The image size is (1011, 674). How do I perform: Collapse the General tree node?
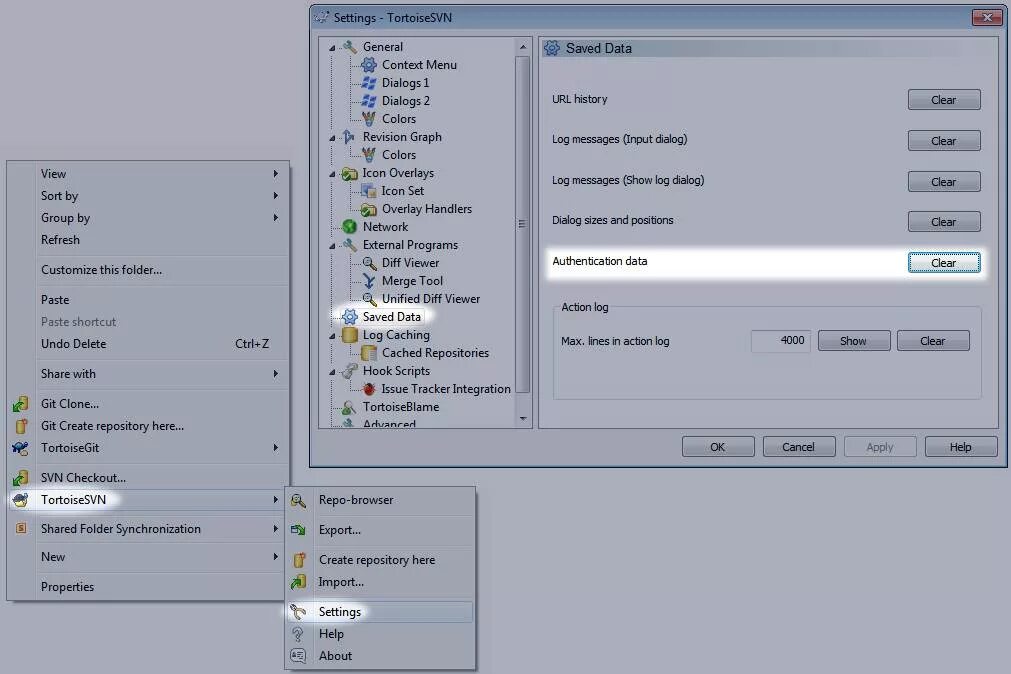point(332,47)
